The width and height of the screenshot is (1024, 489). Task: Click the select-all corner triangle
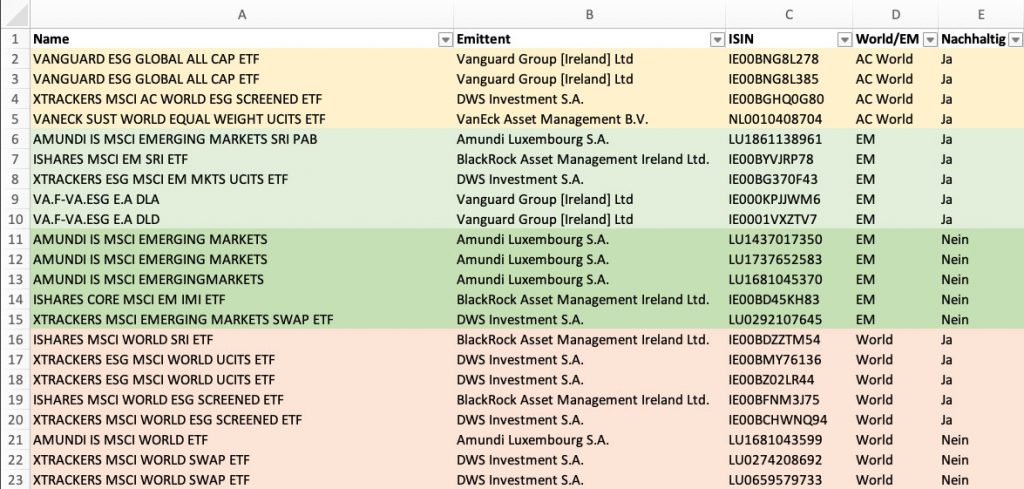coord(15,14)
